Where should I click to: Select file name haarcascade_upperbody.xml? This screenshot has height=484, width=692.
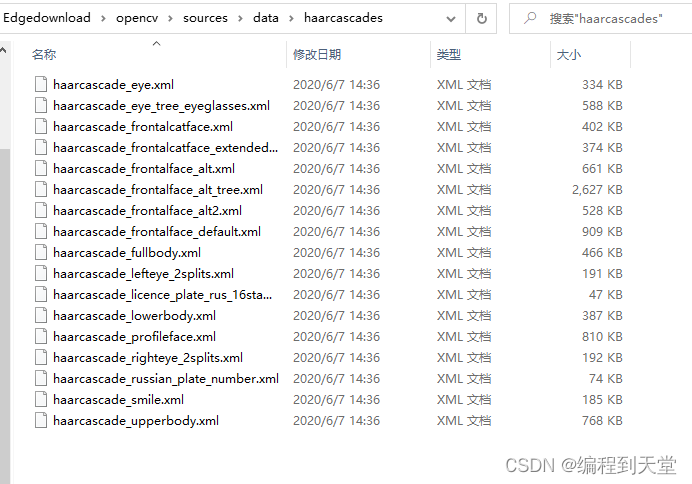pos(136,421)
